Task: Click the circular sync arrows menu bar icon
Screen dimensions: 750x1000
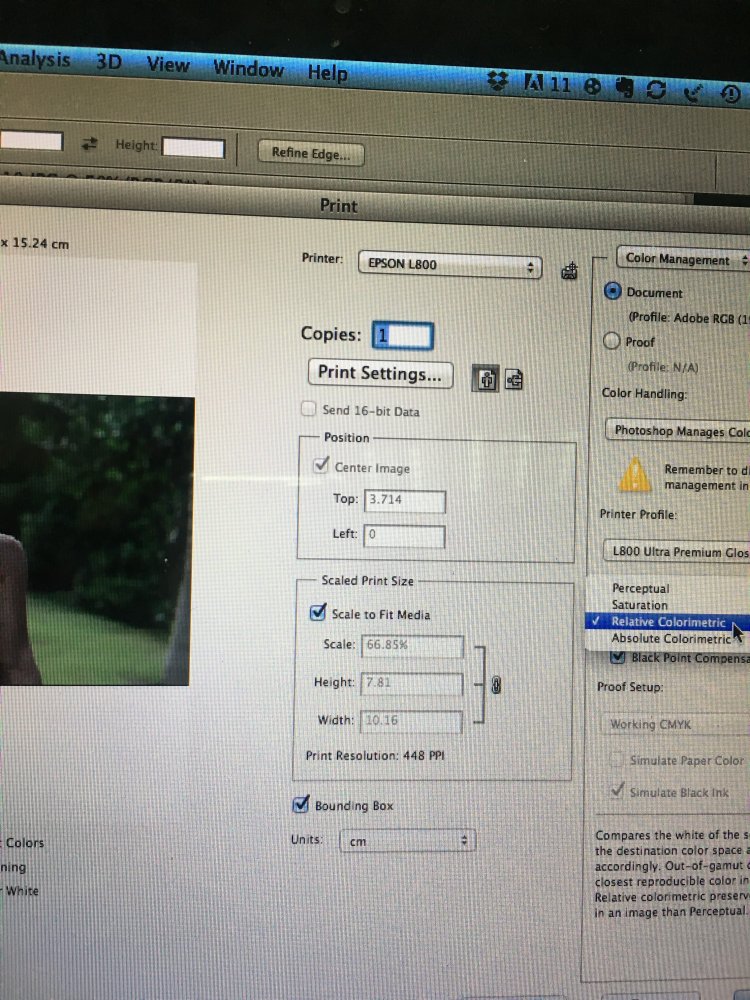Action: pyautogui.click(x=656, y=90)
